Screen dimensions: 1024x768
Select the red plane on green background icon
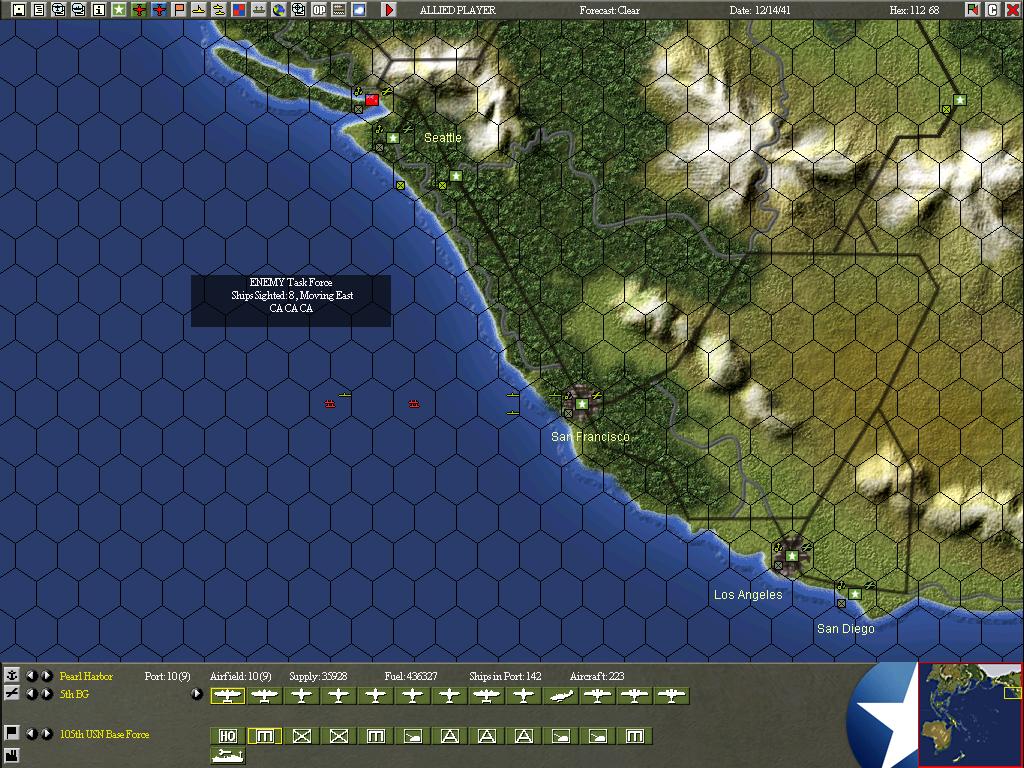point(138,10)
